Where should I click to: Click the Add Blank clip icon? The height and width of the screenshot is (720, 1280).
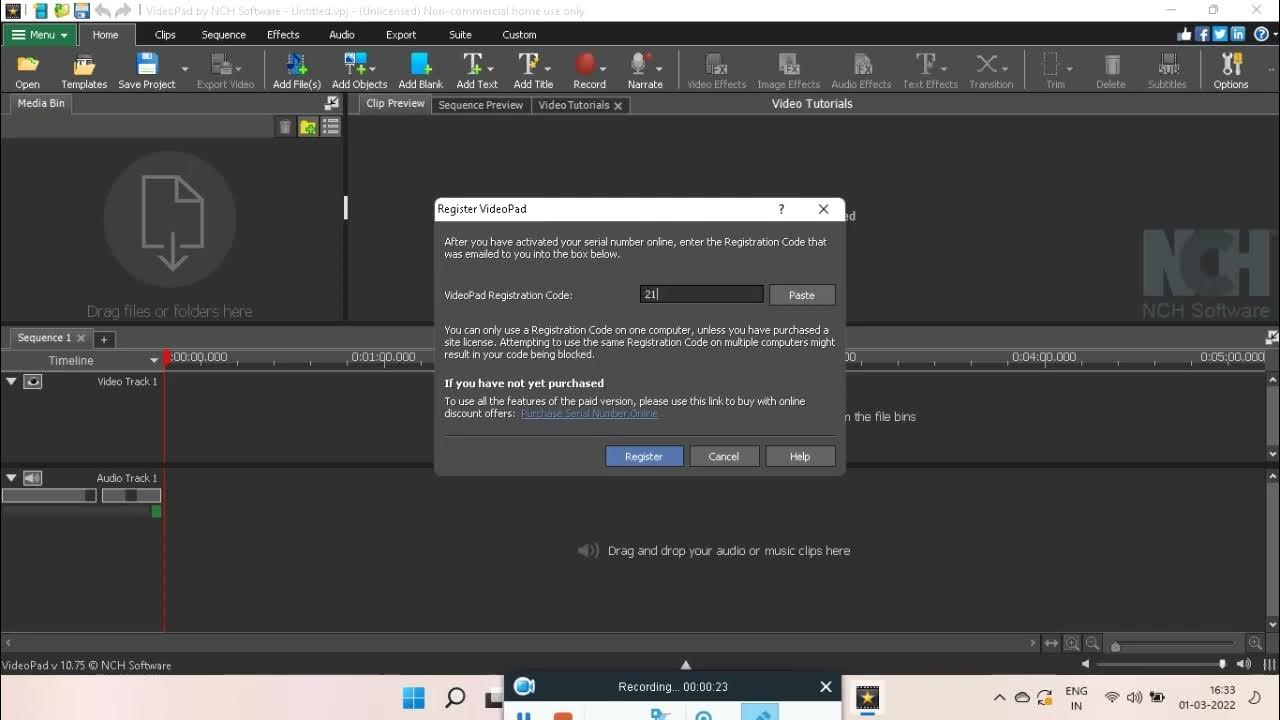(x=420, y=65)
